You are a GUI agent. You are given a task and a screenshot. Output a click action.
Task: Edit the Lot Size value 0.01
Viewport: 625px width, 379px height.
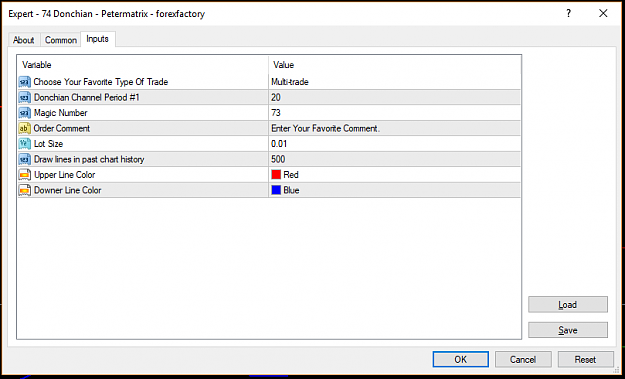(395, 144)
